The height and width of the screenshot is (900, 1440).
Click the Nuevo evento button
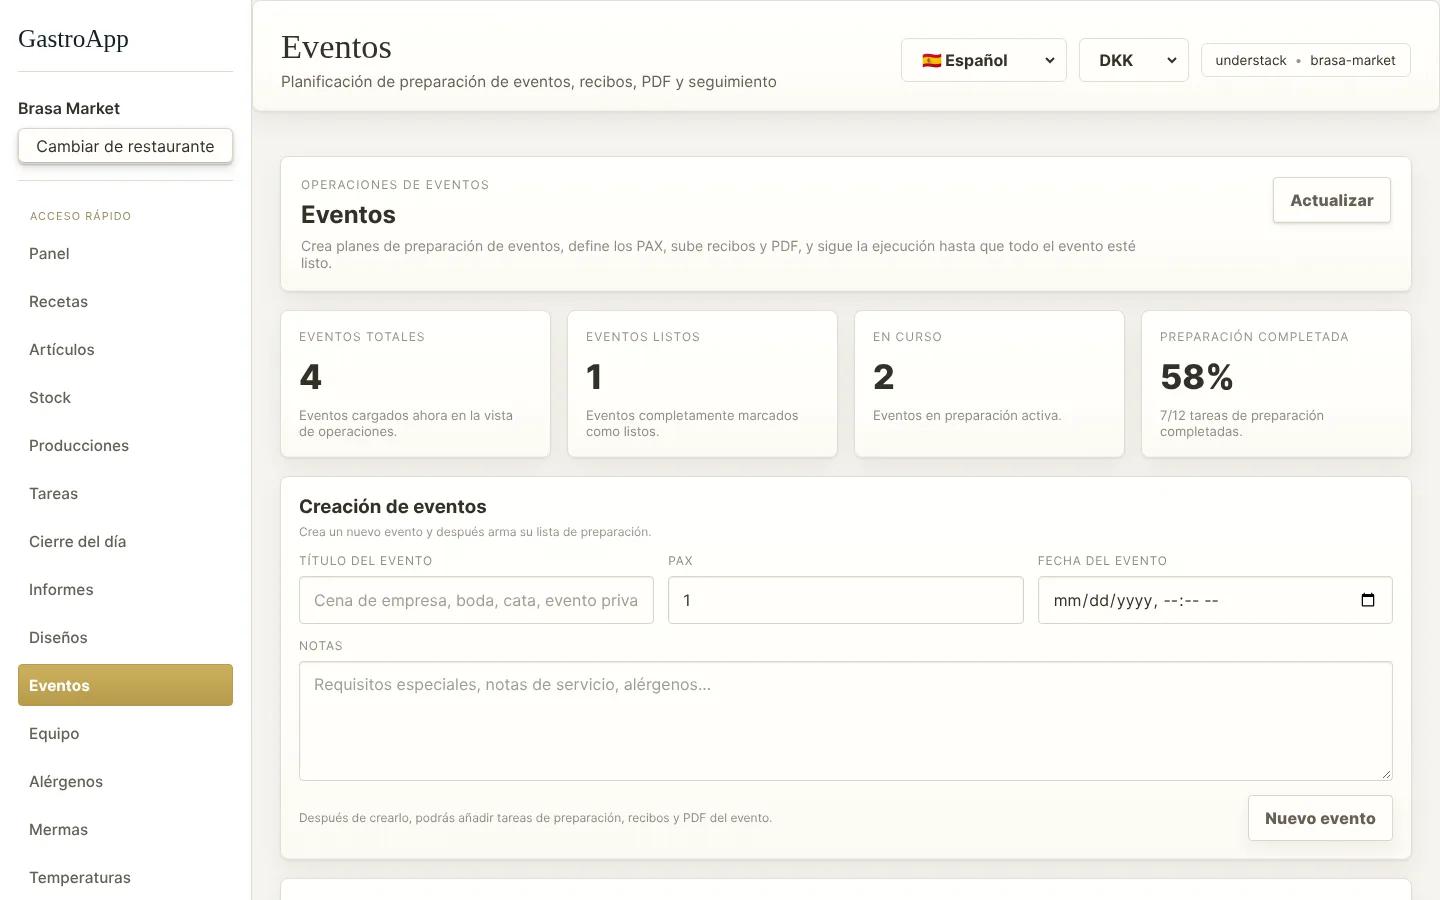click(1320, 818)
